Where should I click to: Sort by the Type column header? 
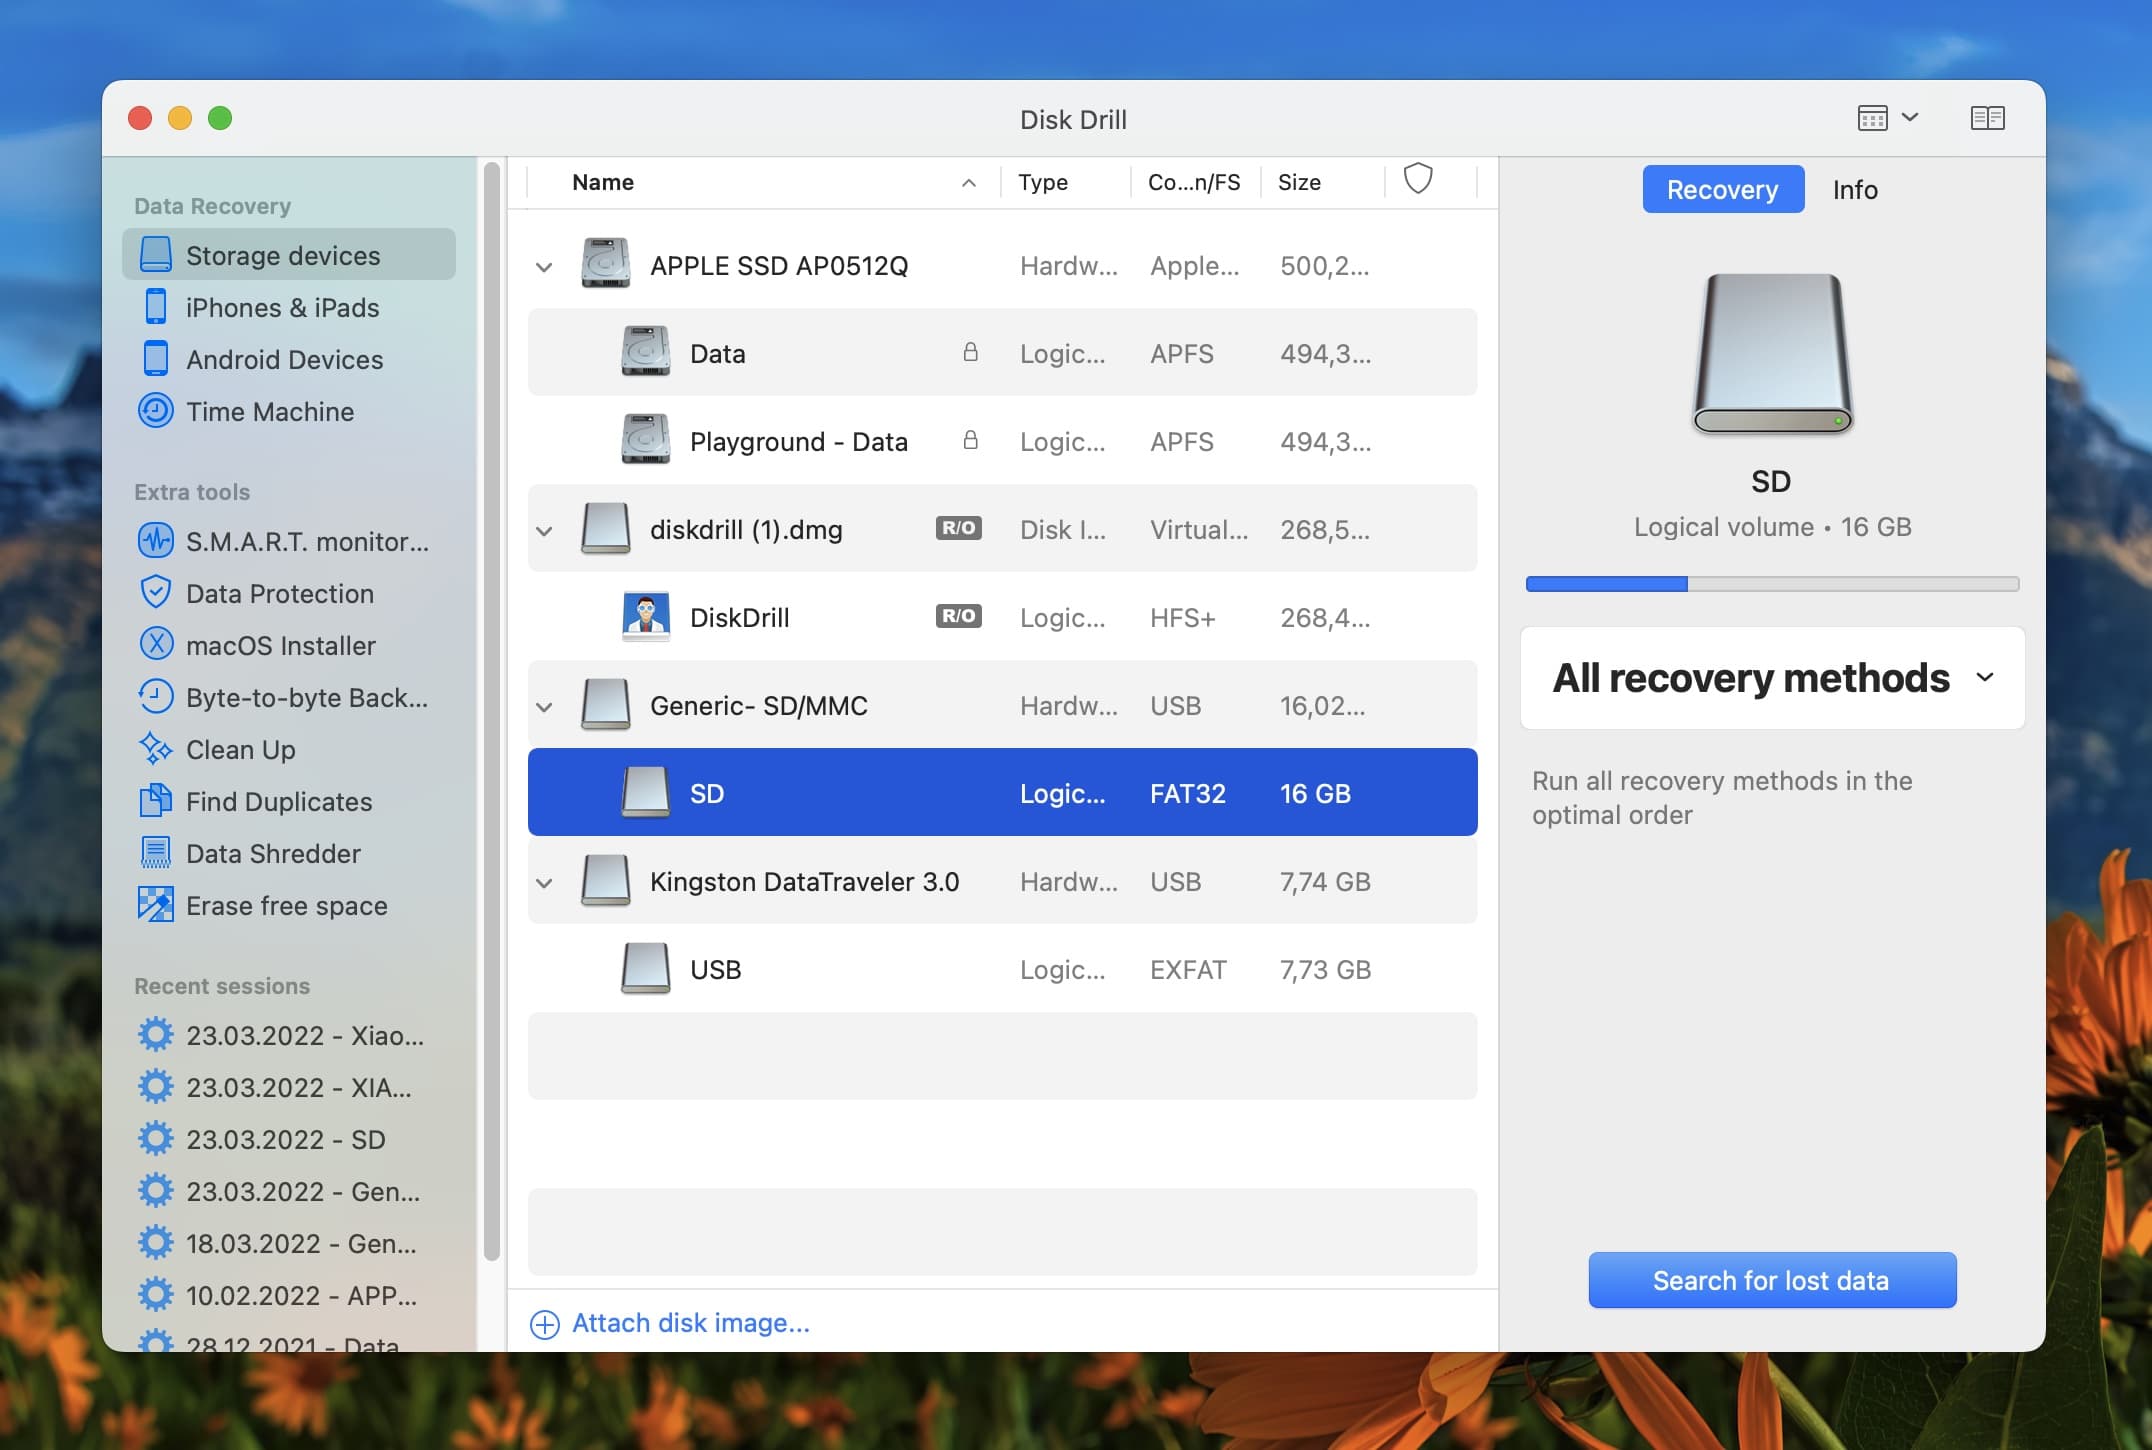pos(1042,182)
